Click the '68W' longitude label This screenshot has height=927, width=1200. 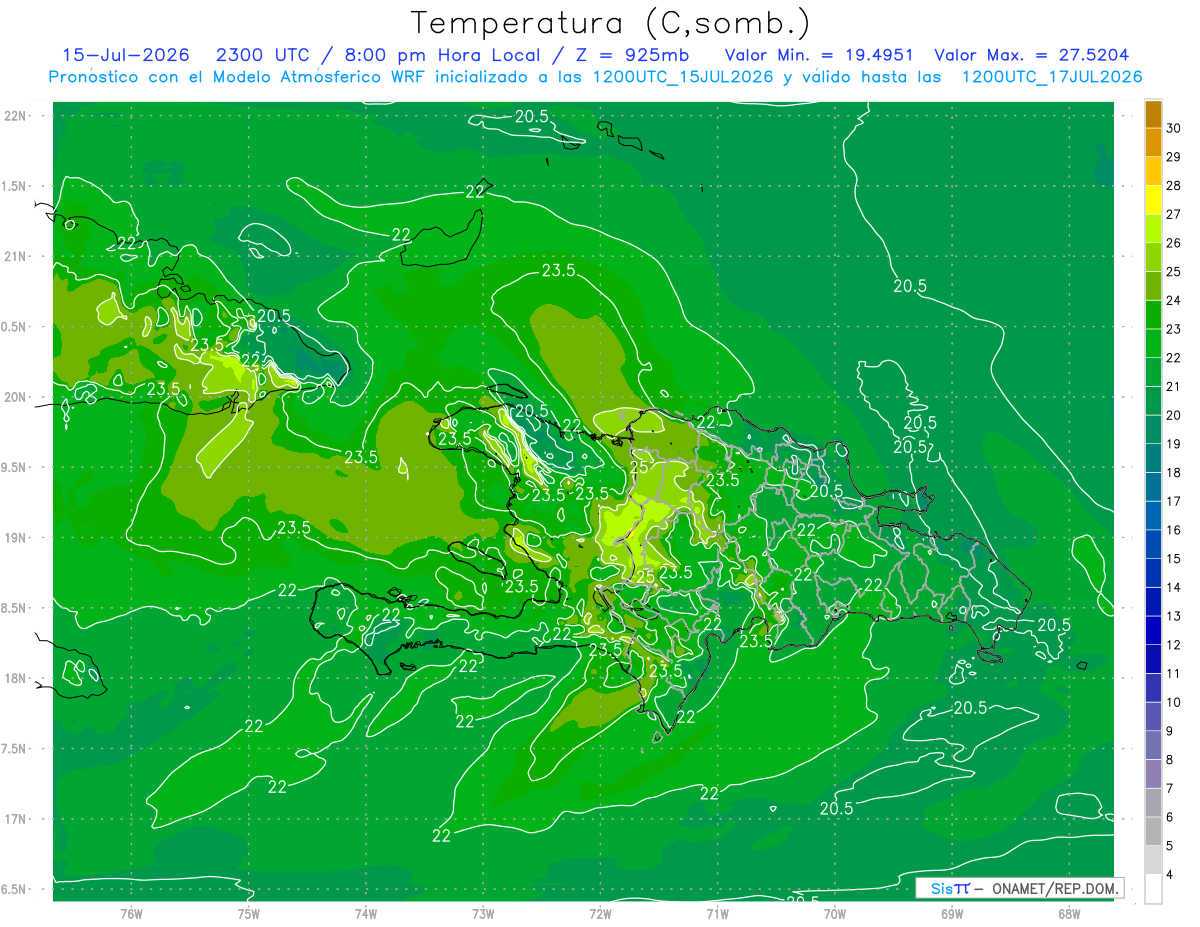[1069, 913]
